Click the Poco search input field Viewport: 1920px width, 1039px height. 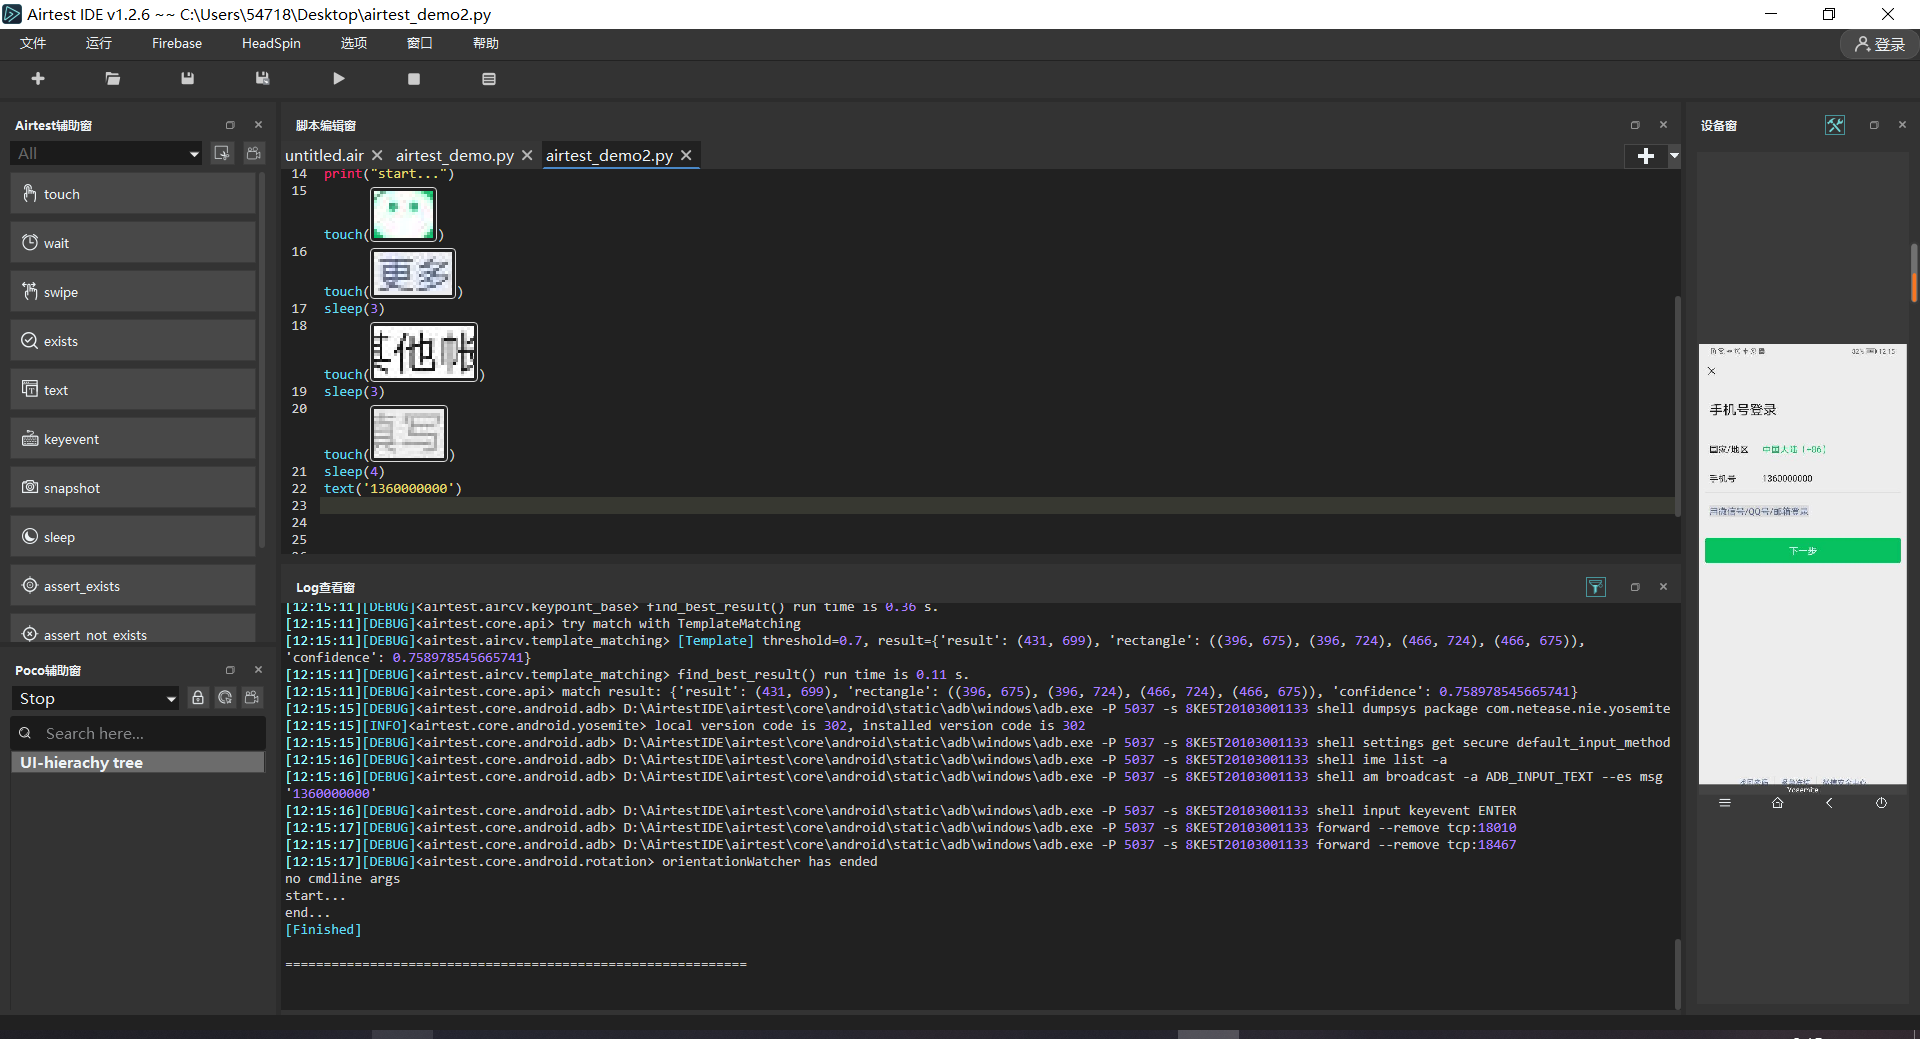[x=138, y=733]
